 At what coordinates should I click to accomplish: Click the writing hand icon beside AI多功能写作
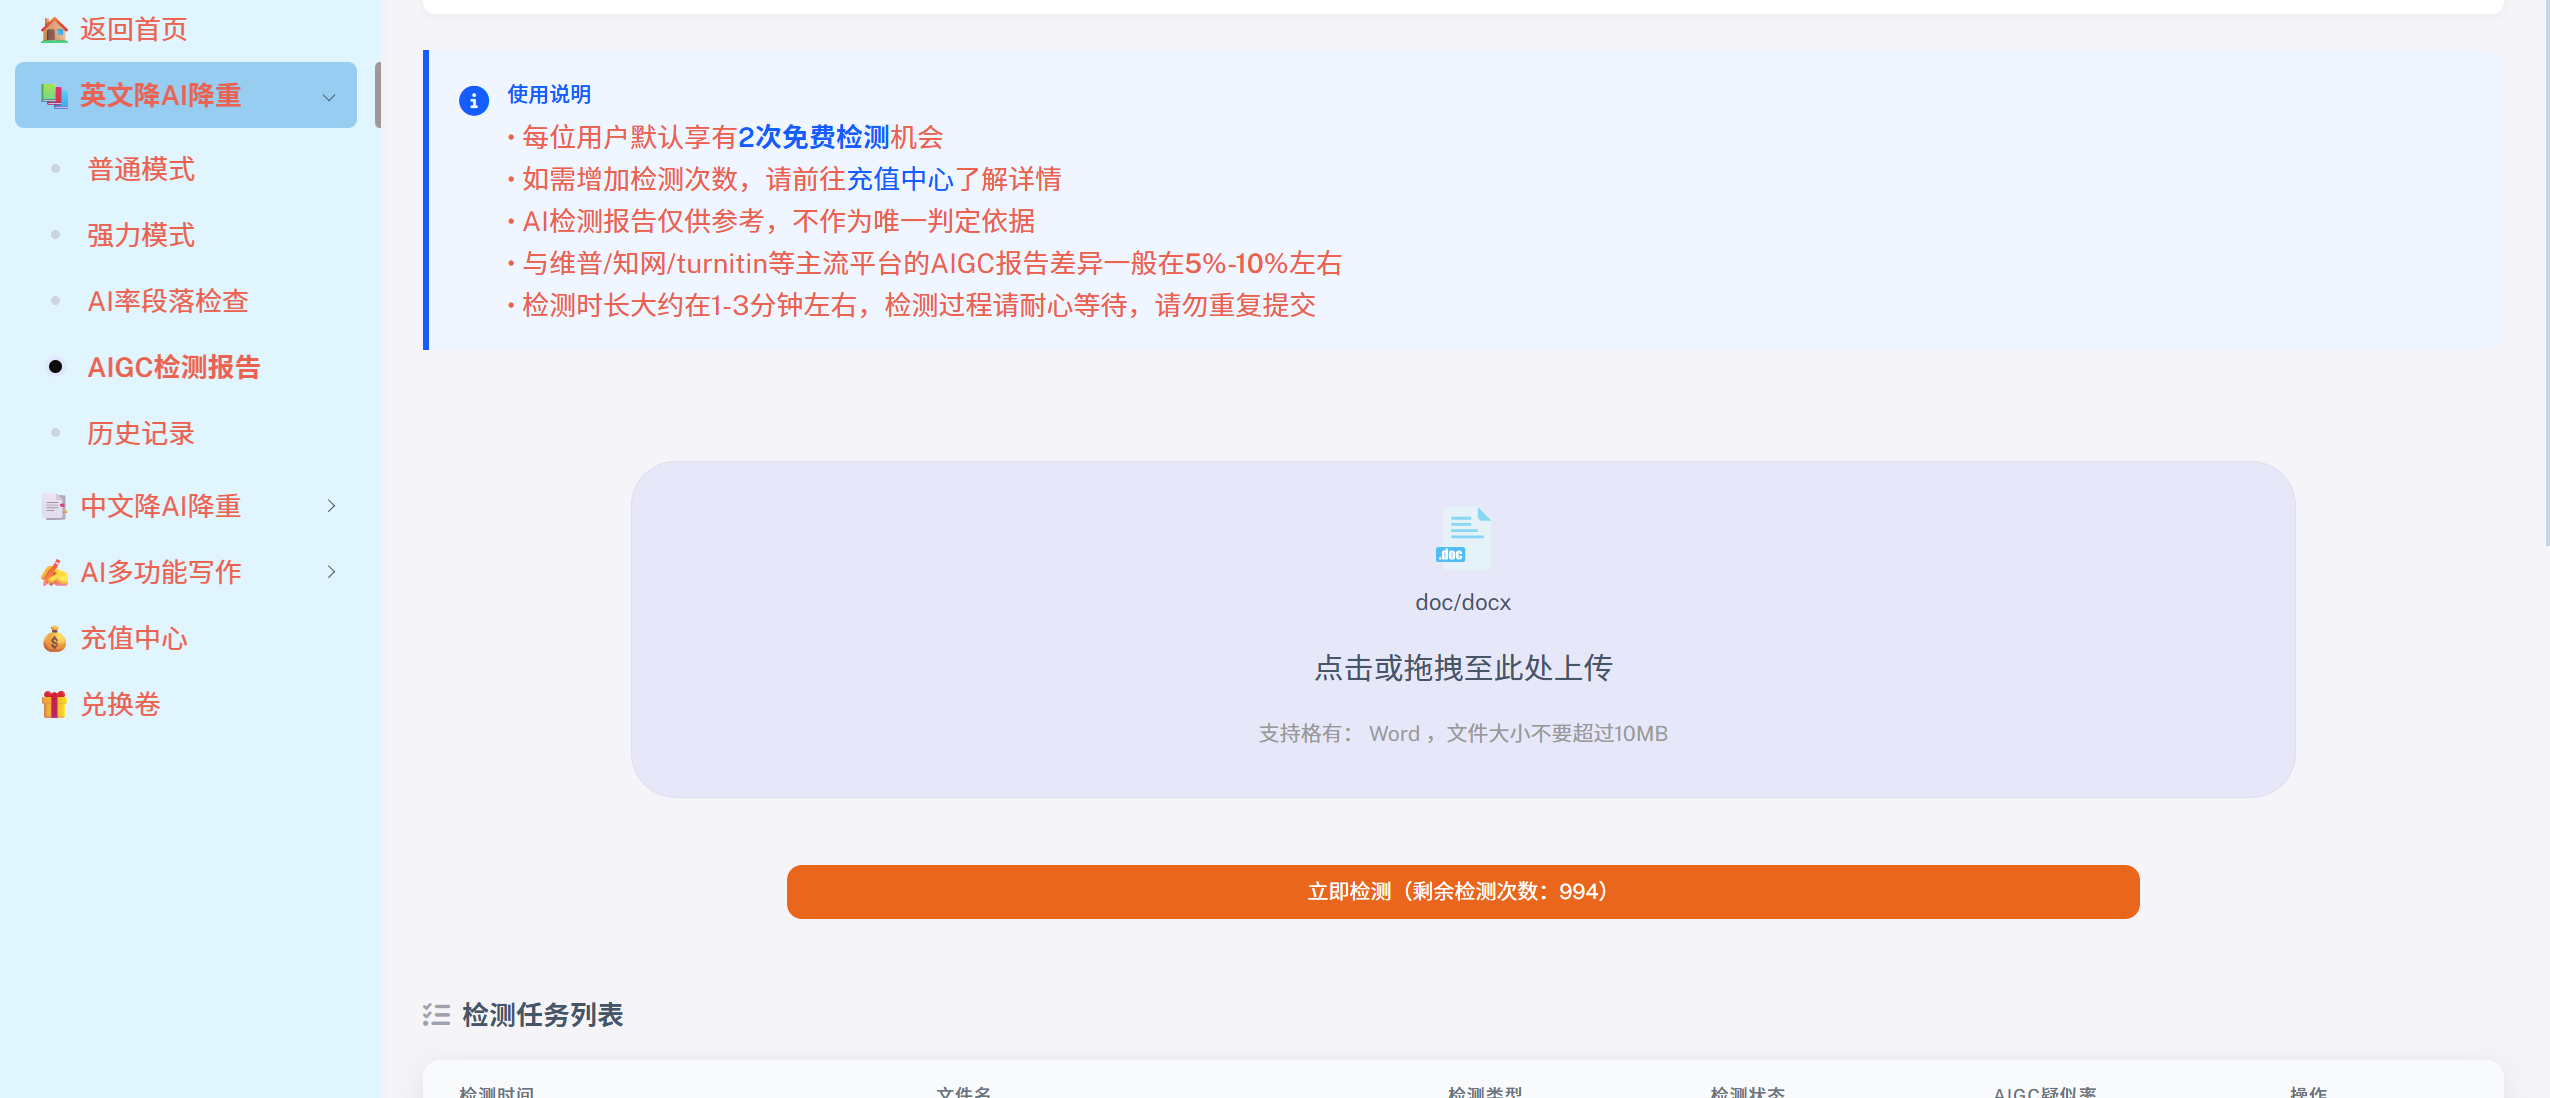coord(54,573)
